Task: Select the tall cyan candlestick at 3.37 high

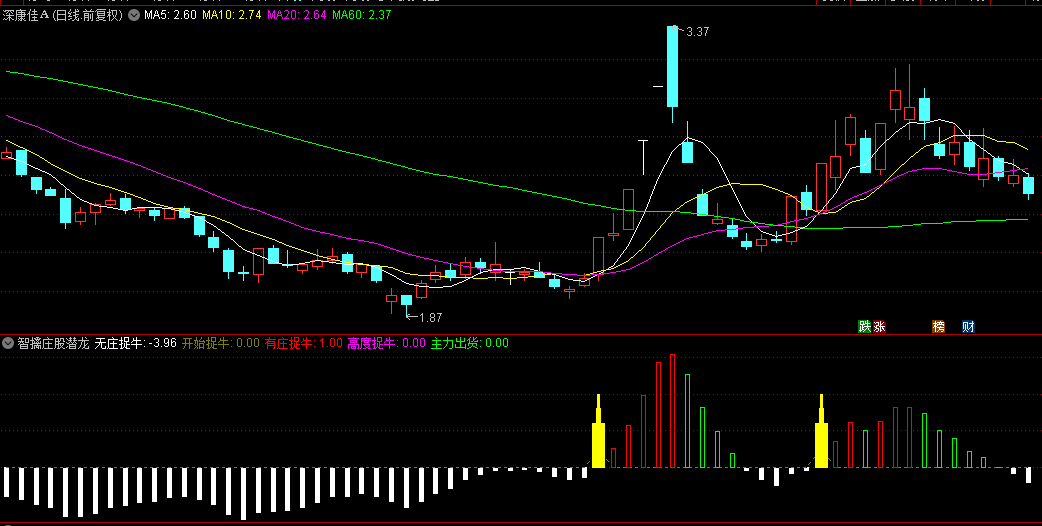Action: [673, 66]
